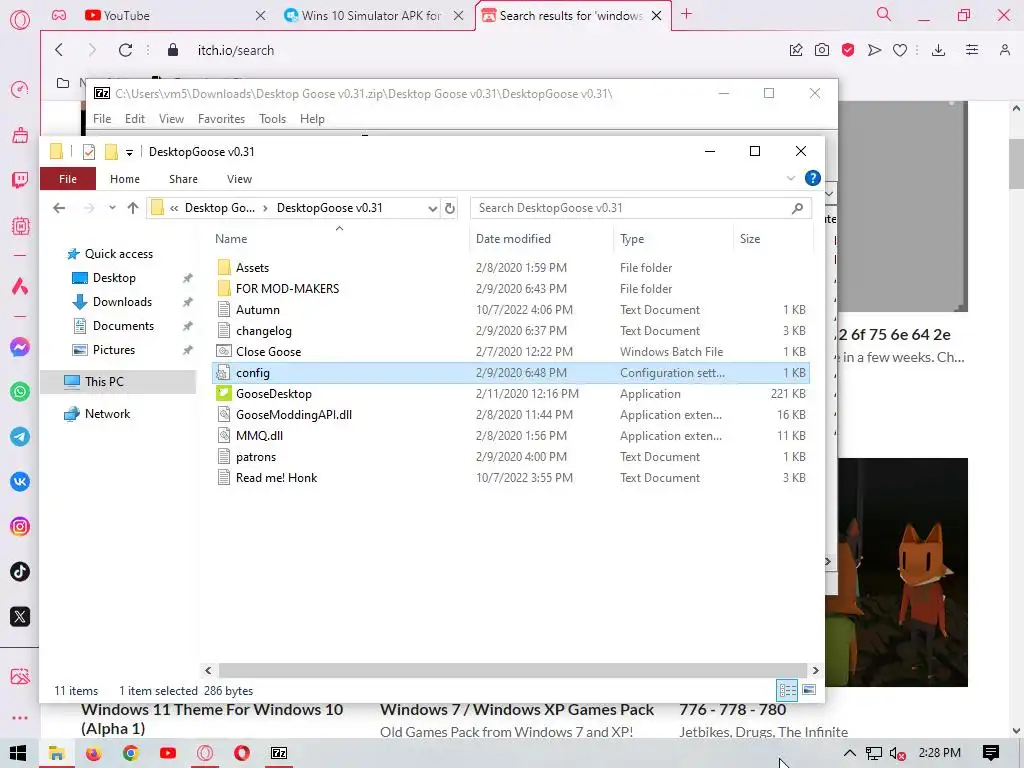Image resolution: width=1024 pixels, height=768 pixels.
Task: Select Documents in Quick access
Action: click(123, 326)
